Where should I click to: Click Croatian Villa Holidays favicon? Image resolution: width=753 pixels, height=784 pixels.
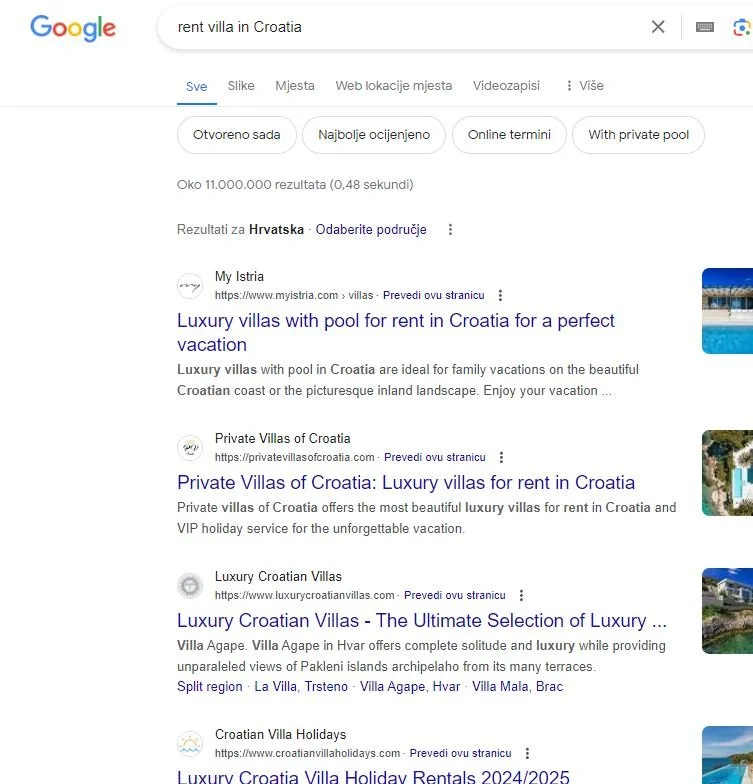[190, 744]
